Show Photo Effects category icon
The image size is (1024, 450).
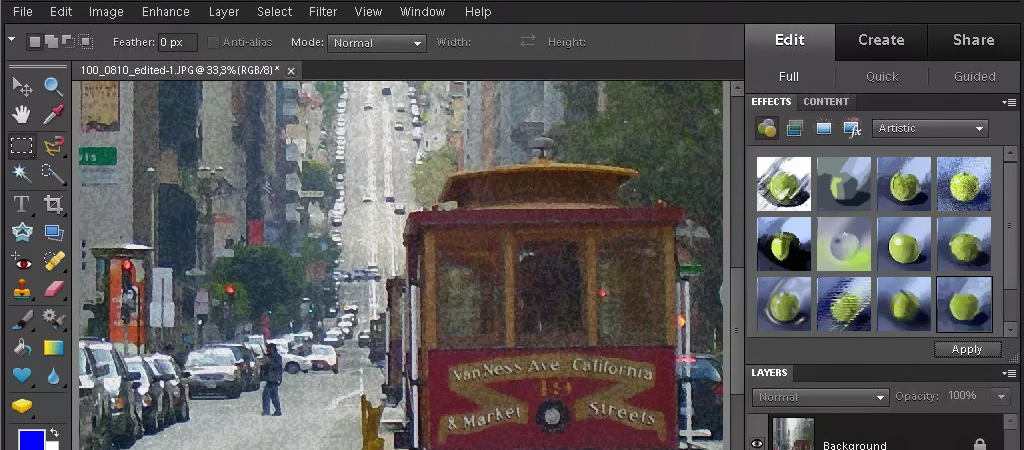[x=824, y=129]
